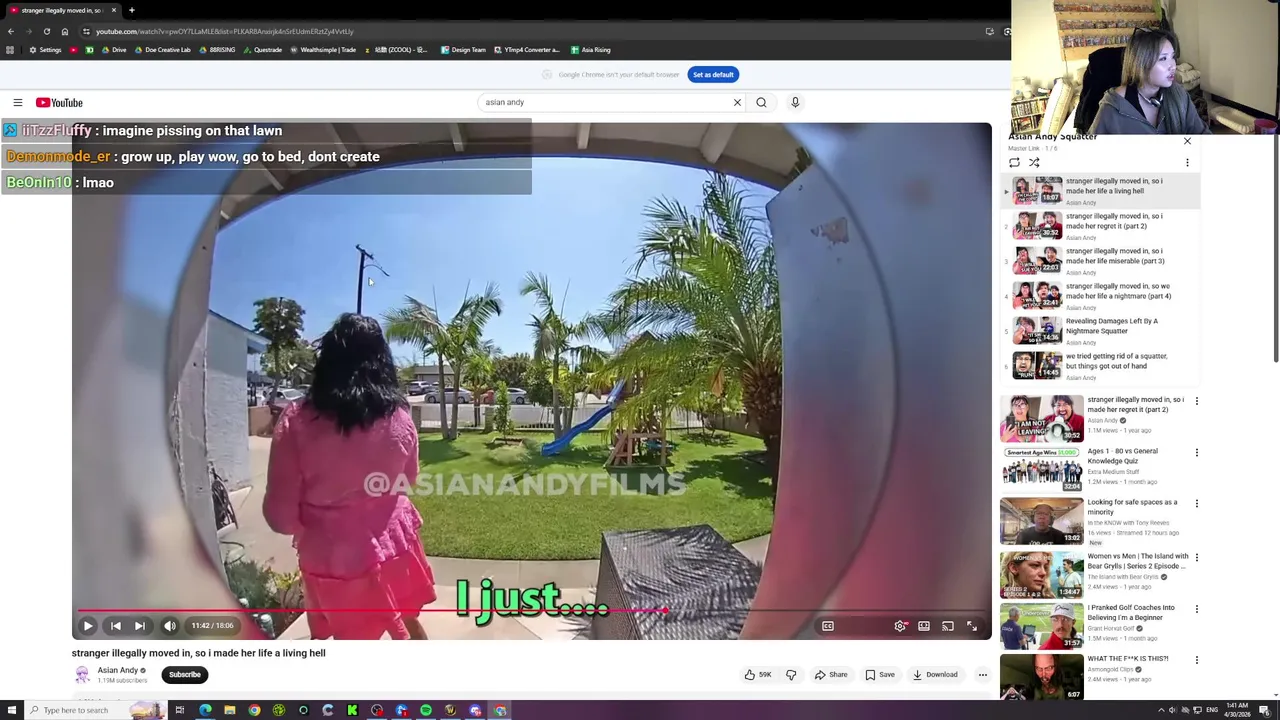Watch 'Ages 1 - 80 vs General Knowledge Quiz' thumbnail
Image resolution: width=1280 pixels, height=720 pixels.
(1041, 469)
